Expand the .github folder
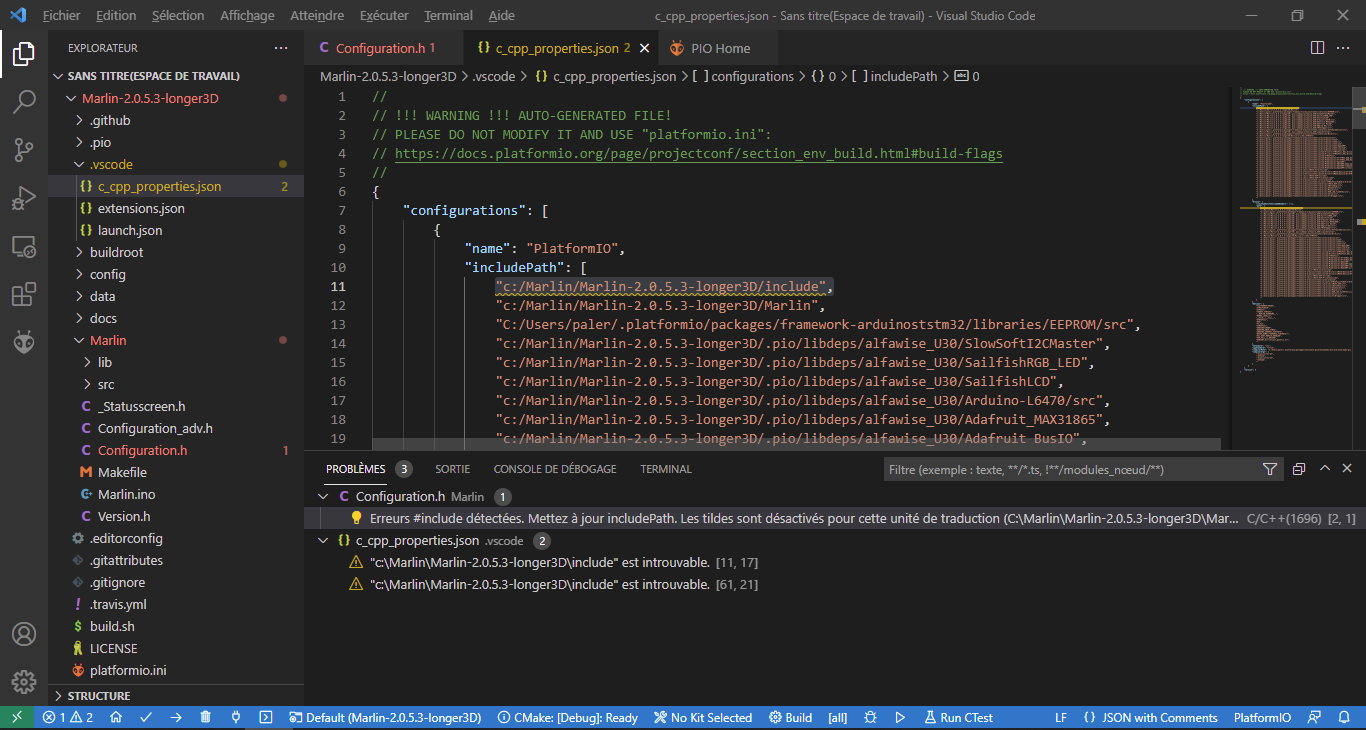1366x730 pixels. (x=80, y=121)
